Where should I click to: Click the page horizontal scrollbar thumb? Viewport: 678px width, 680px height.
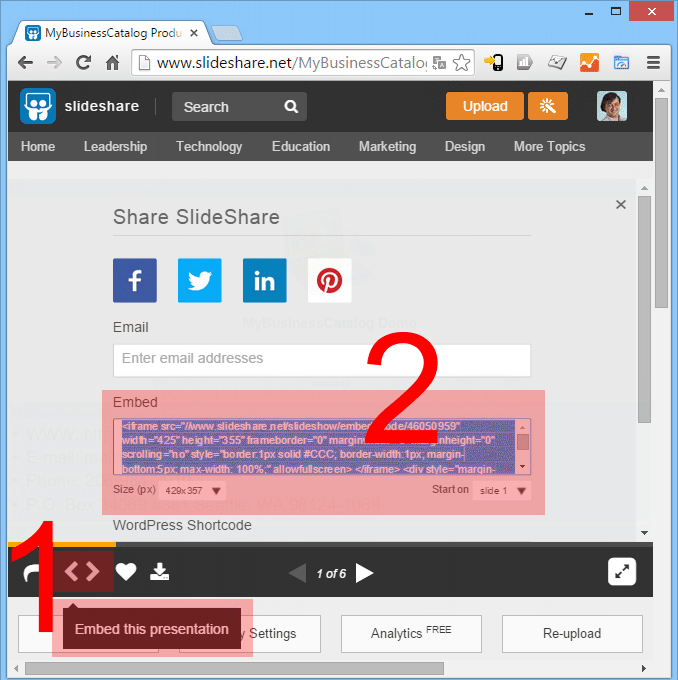tap(234, 668)
